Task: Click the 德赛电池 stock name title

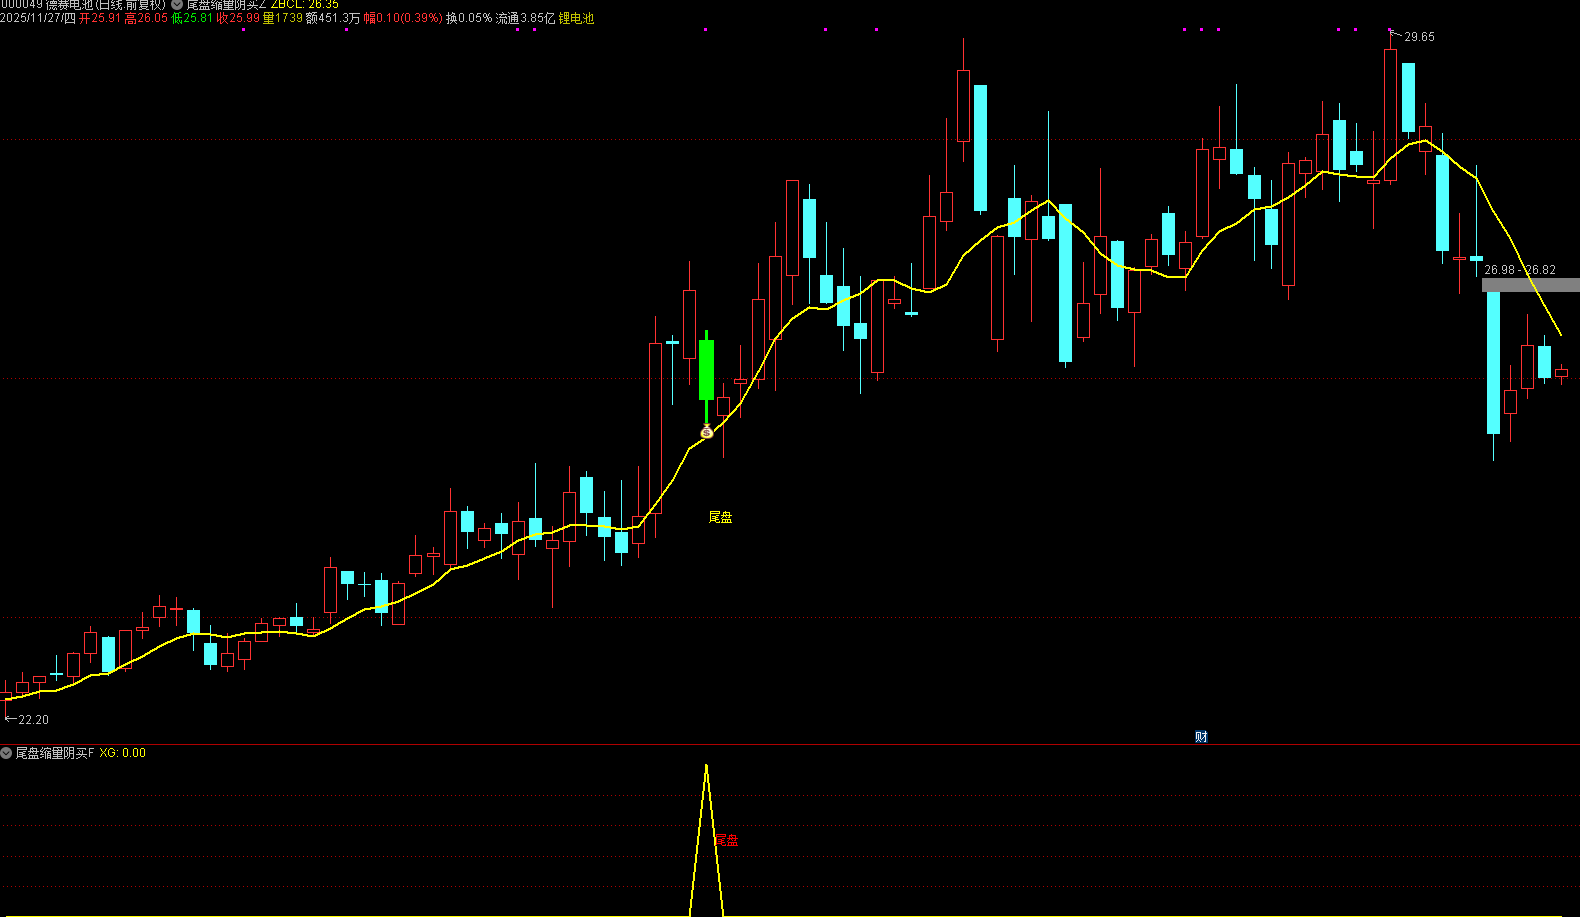Action: tap(83, 5)
